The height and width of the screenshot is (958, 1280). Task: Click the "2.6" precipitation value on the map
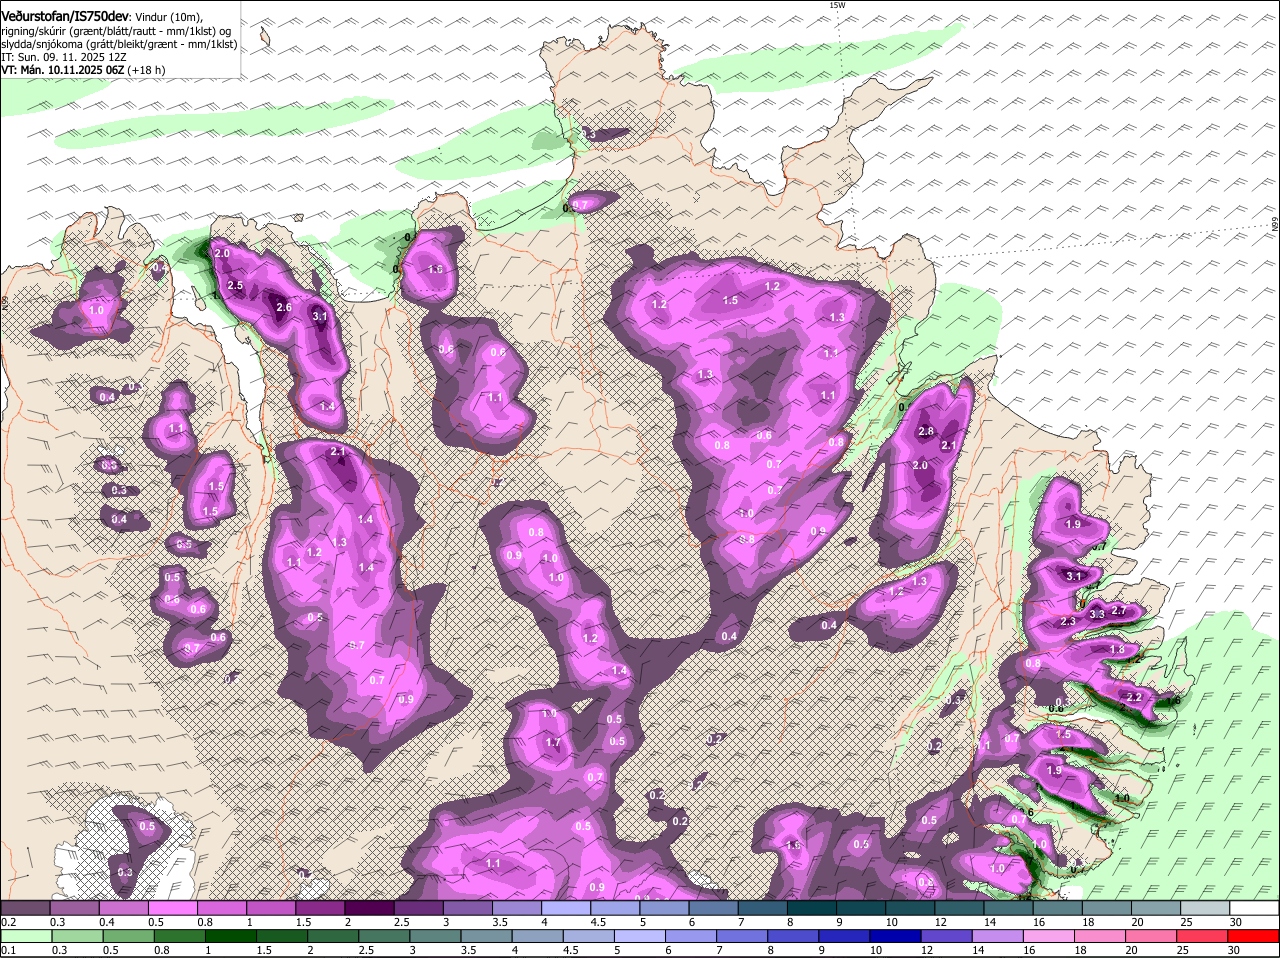283,307
